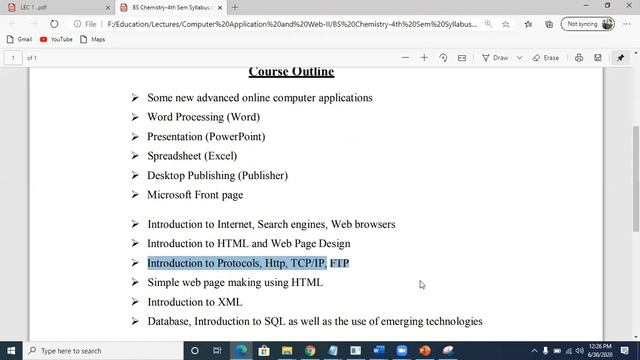Click the 'Spreadsheet (Excel)' line
Screen dimensions: 640x360
click(192, 156)
